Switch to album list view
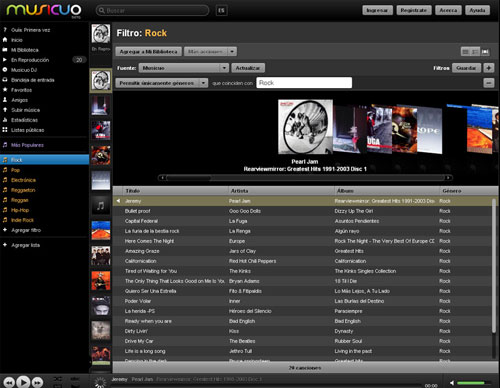Image resolution: width=500 pixels, height=388 pixels. [x=475, y=52]
